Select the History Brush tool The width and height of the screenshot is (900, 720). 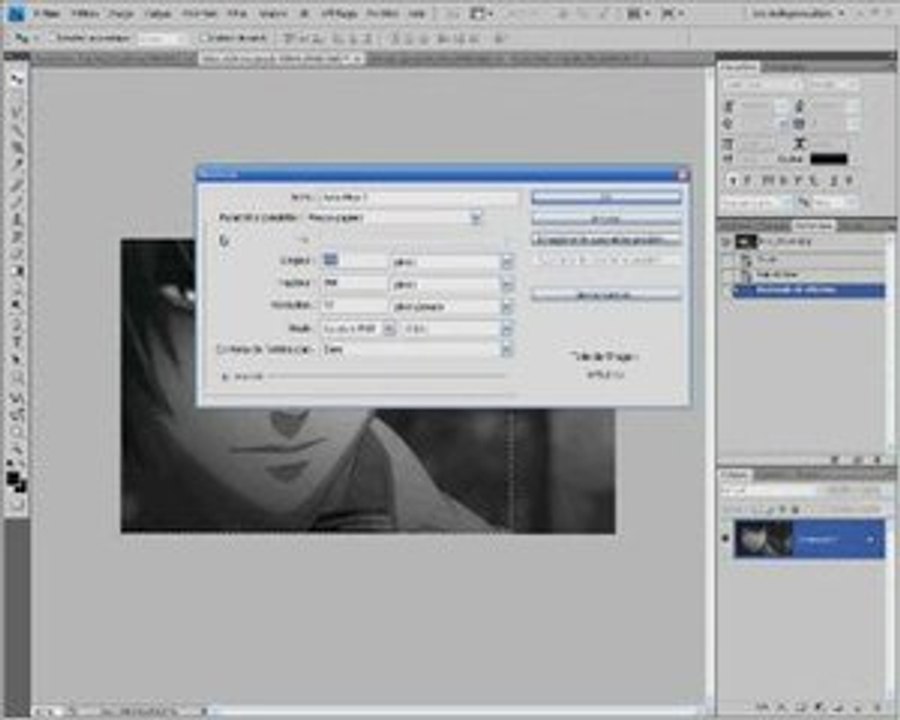[x=17, y=237]
